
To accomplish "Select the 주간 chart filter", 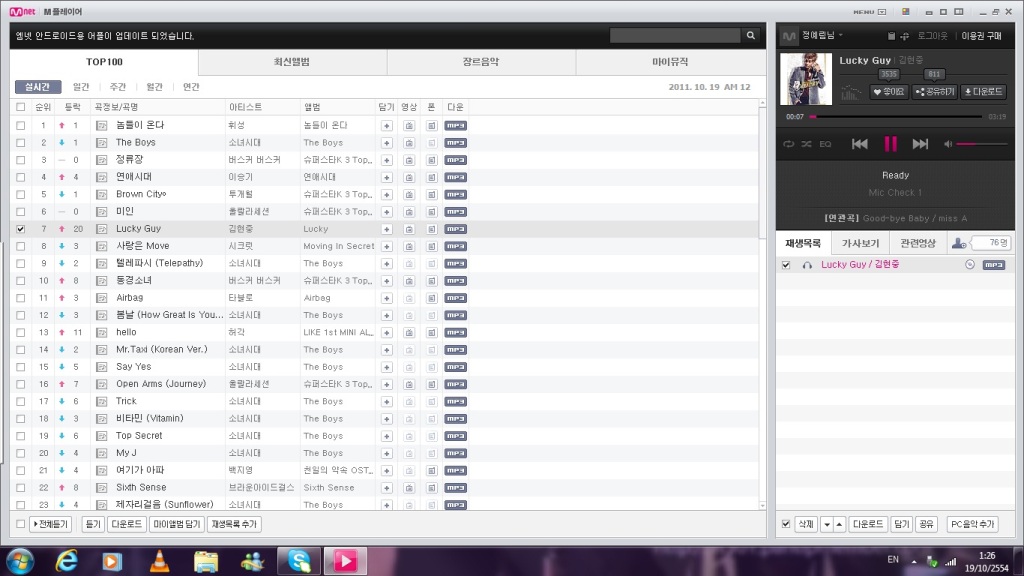I will click(118, 87).
